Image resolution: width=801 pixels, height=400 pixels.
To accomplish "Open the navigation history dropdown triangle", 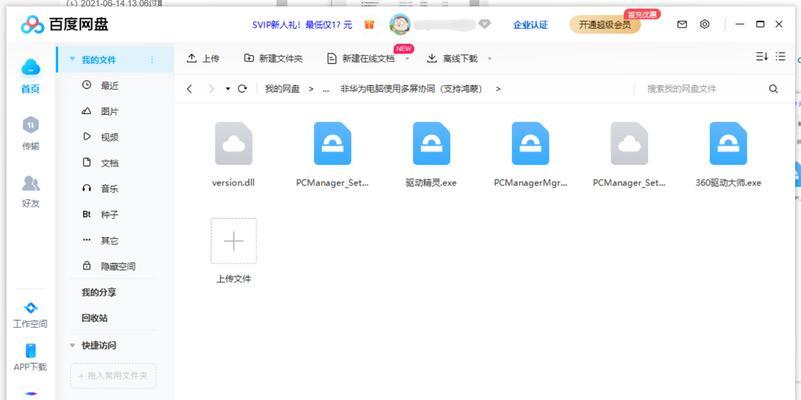I will point(228,89).
